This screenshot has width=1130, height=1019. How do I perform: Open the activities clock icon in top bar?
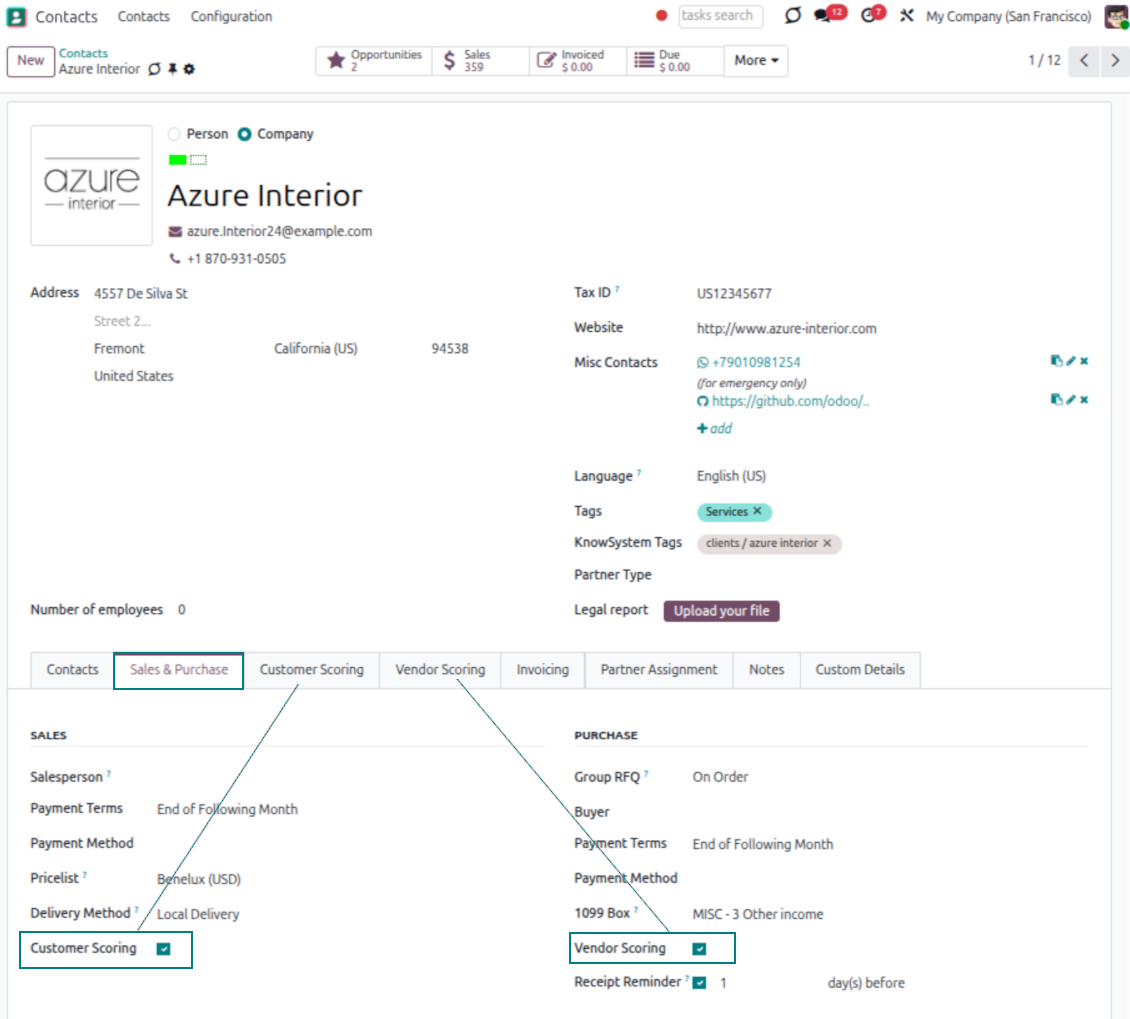(x=868, y=16)
